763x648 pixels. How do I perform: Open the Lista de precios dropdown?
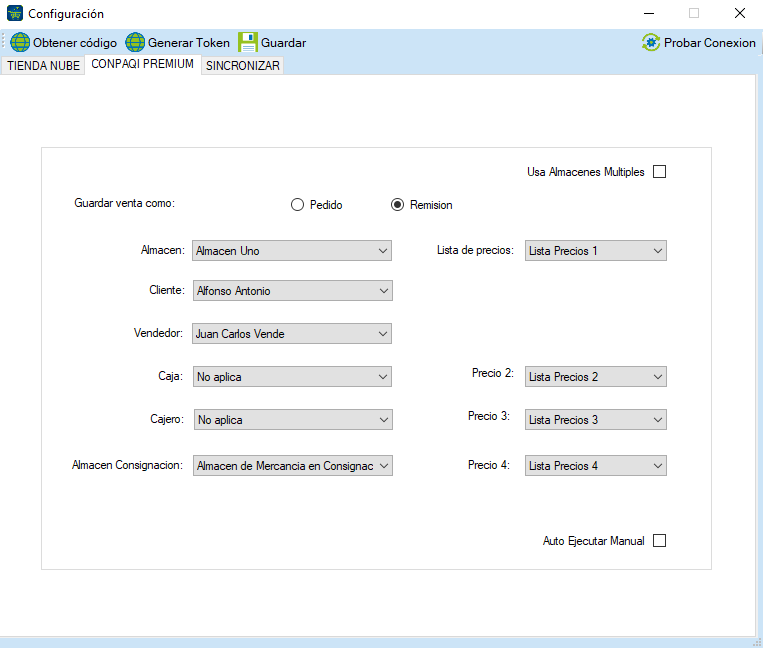(x=596, y=251)
